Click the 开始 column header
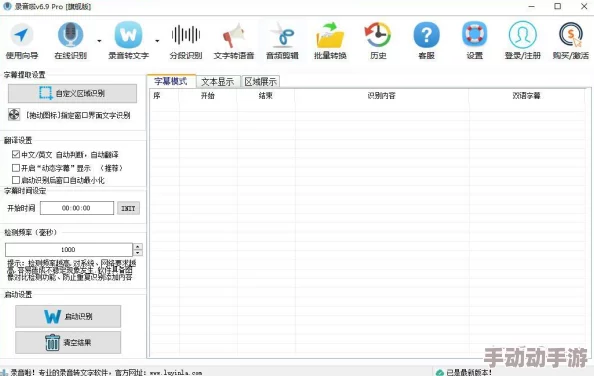The height and width of the screenshot is (376, 594). point(208,96)
